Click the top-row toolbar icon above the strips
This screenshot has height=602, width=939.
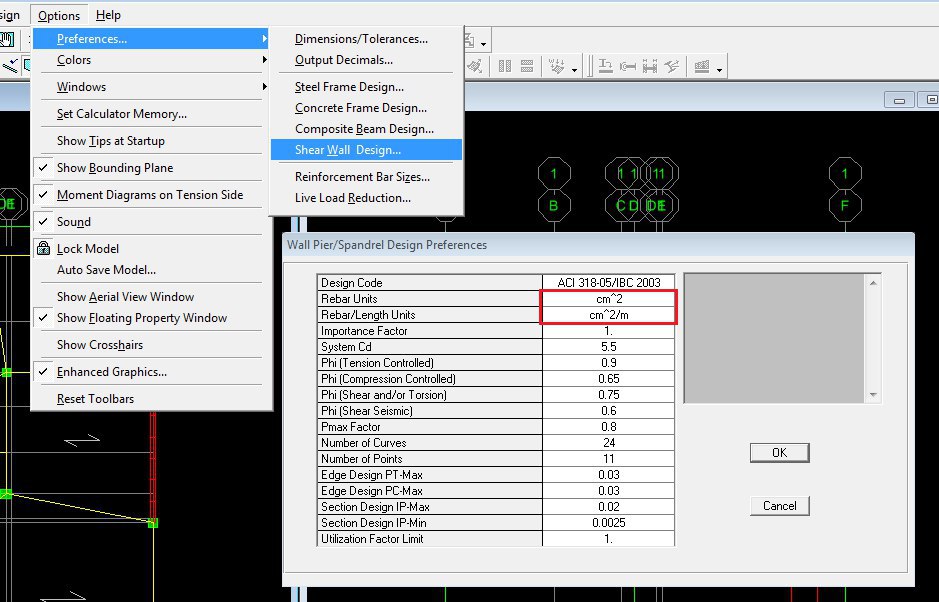pos(468,40)
